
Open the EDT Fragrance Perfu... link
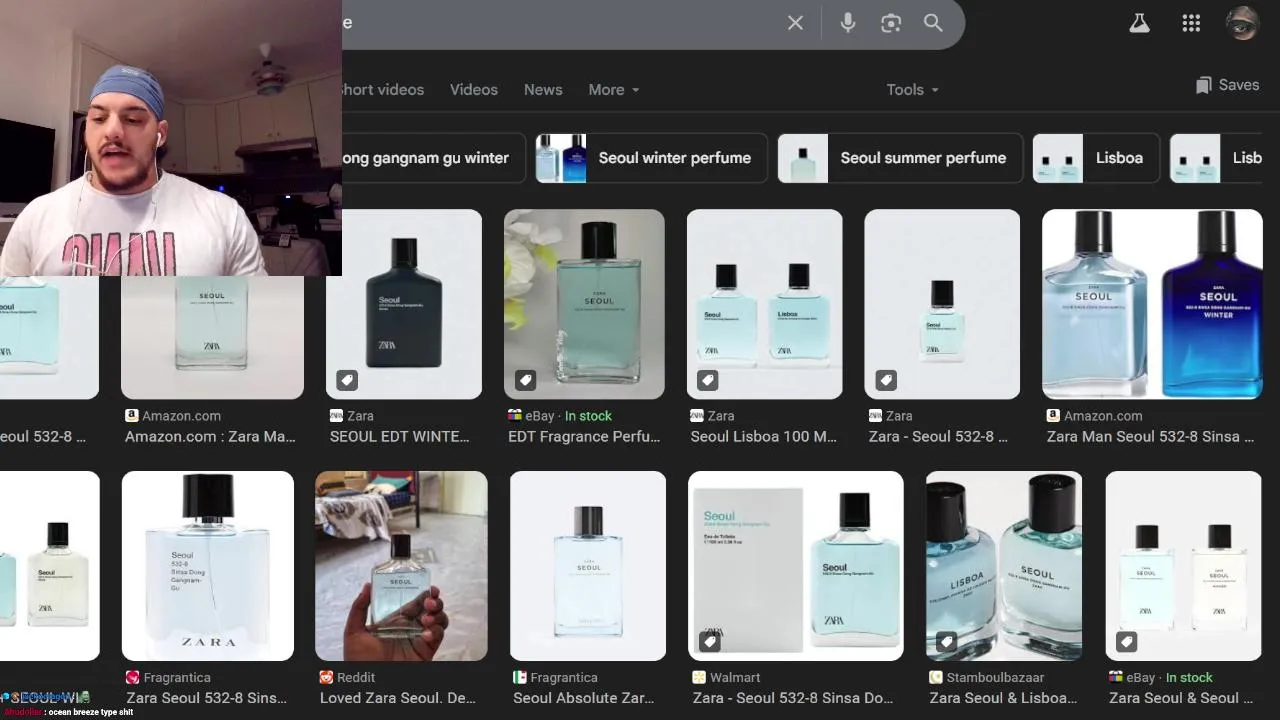(x=584, y=436)
